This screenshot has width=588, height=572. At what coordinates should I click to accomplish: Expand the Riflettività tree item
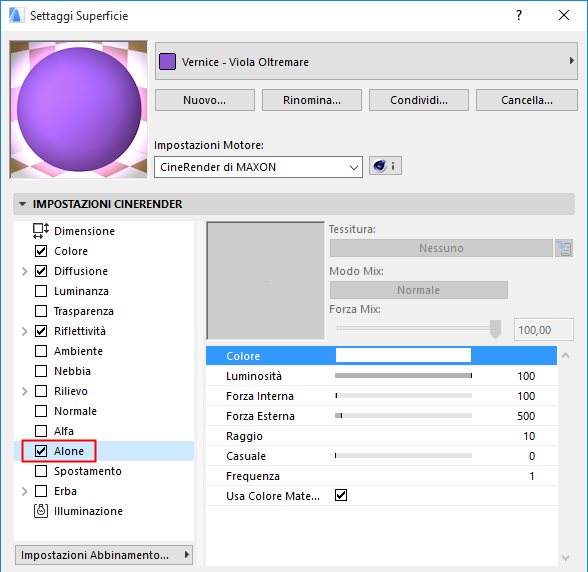tap(25, 331)
